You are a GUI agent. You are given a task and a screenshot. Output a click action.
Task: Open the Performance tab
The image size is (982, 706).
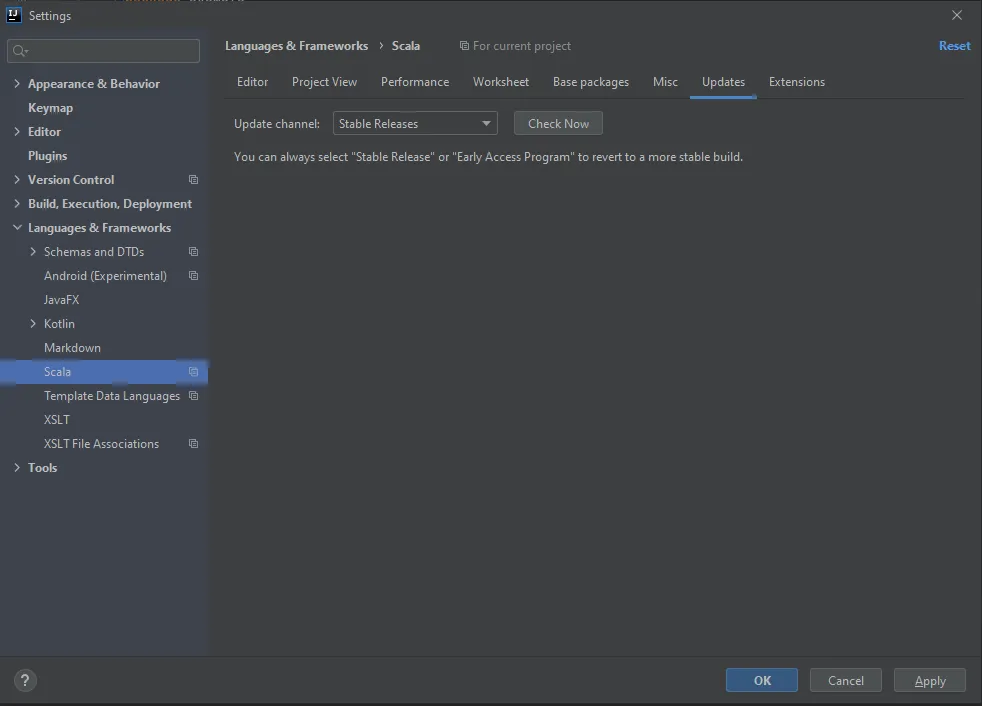point(415,82)
